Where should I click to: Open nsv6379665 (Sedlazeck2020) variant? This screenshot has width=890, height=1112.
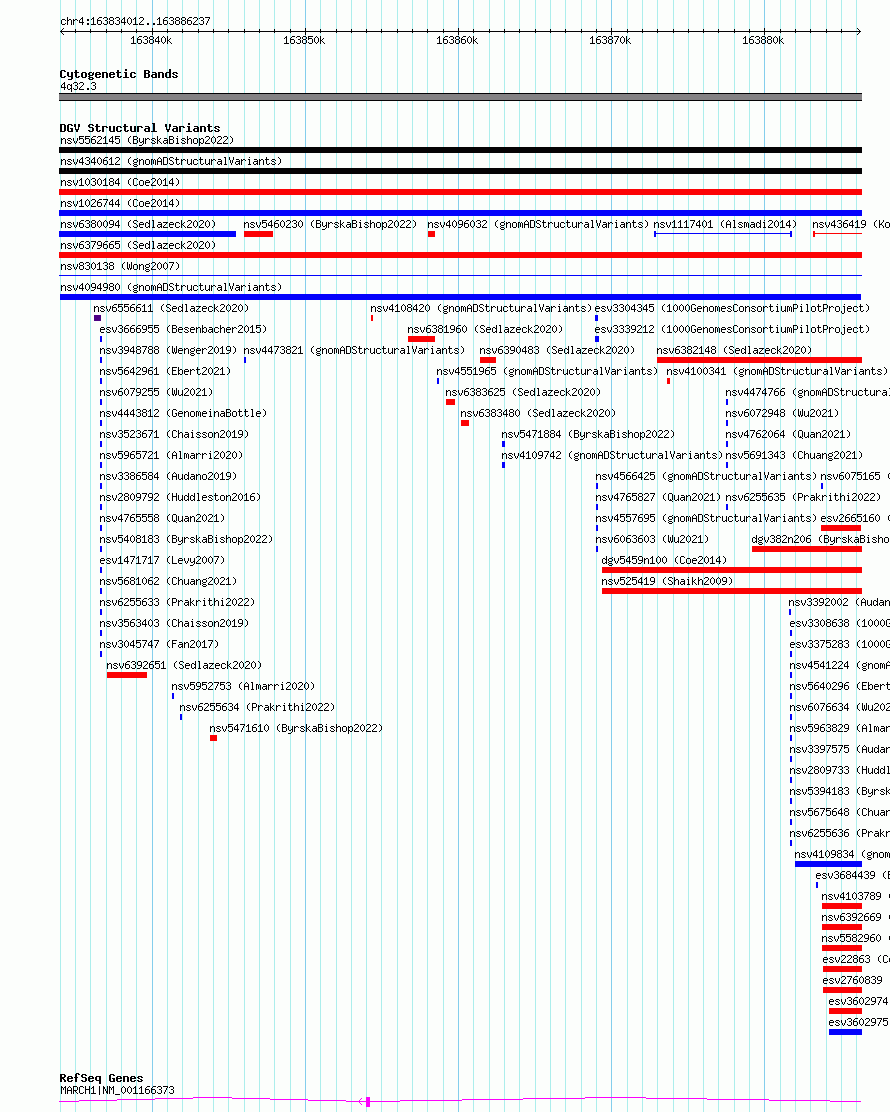coord(138,245)
